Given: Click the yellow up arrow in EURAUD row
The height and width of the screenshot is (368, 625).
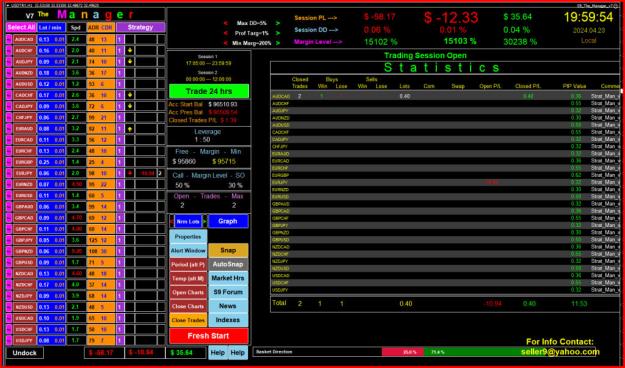Looking at the screenshot, I should pyautogui.click(x=130, y=129).
